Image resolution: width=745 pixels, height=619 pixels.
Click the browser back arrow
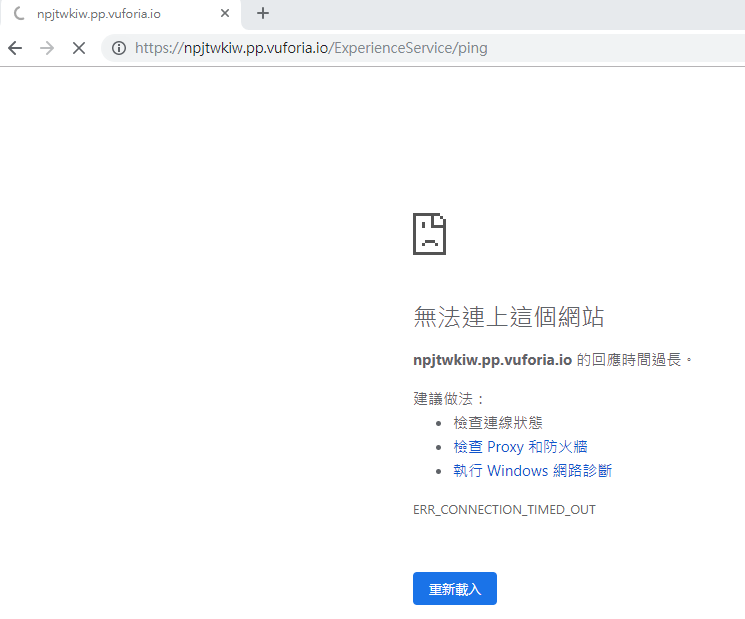[x=15, y=48]
